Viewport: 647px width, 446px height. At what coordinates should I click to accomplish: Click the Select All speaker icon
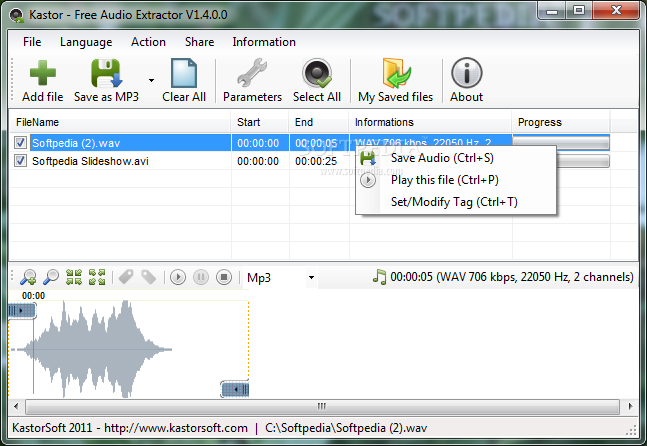coord(317,73)
